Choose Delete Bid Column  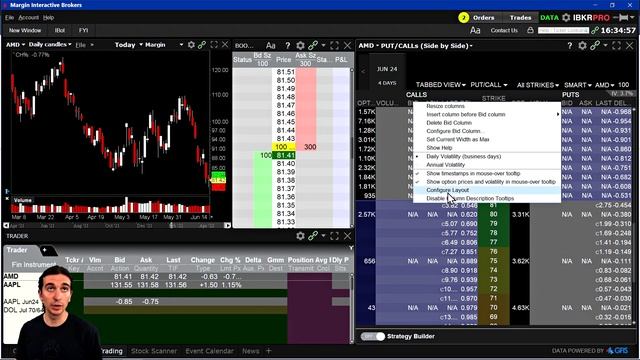click(449, 123)
